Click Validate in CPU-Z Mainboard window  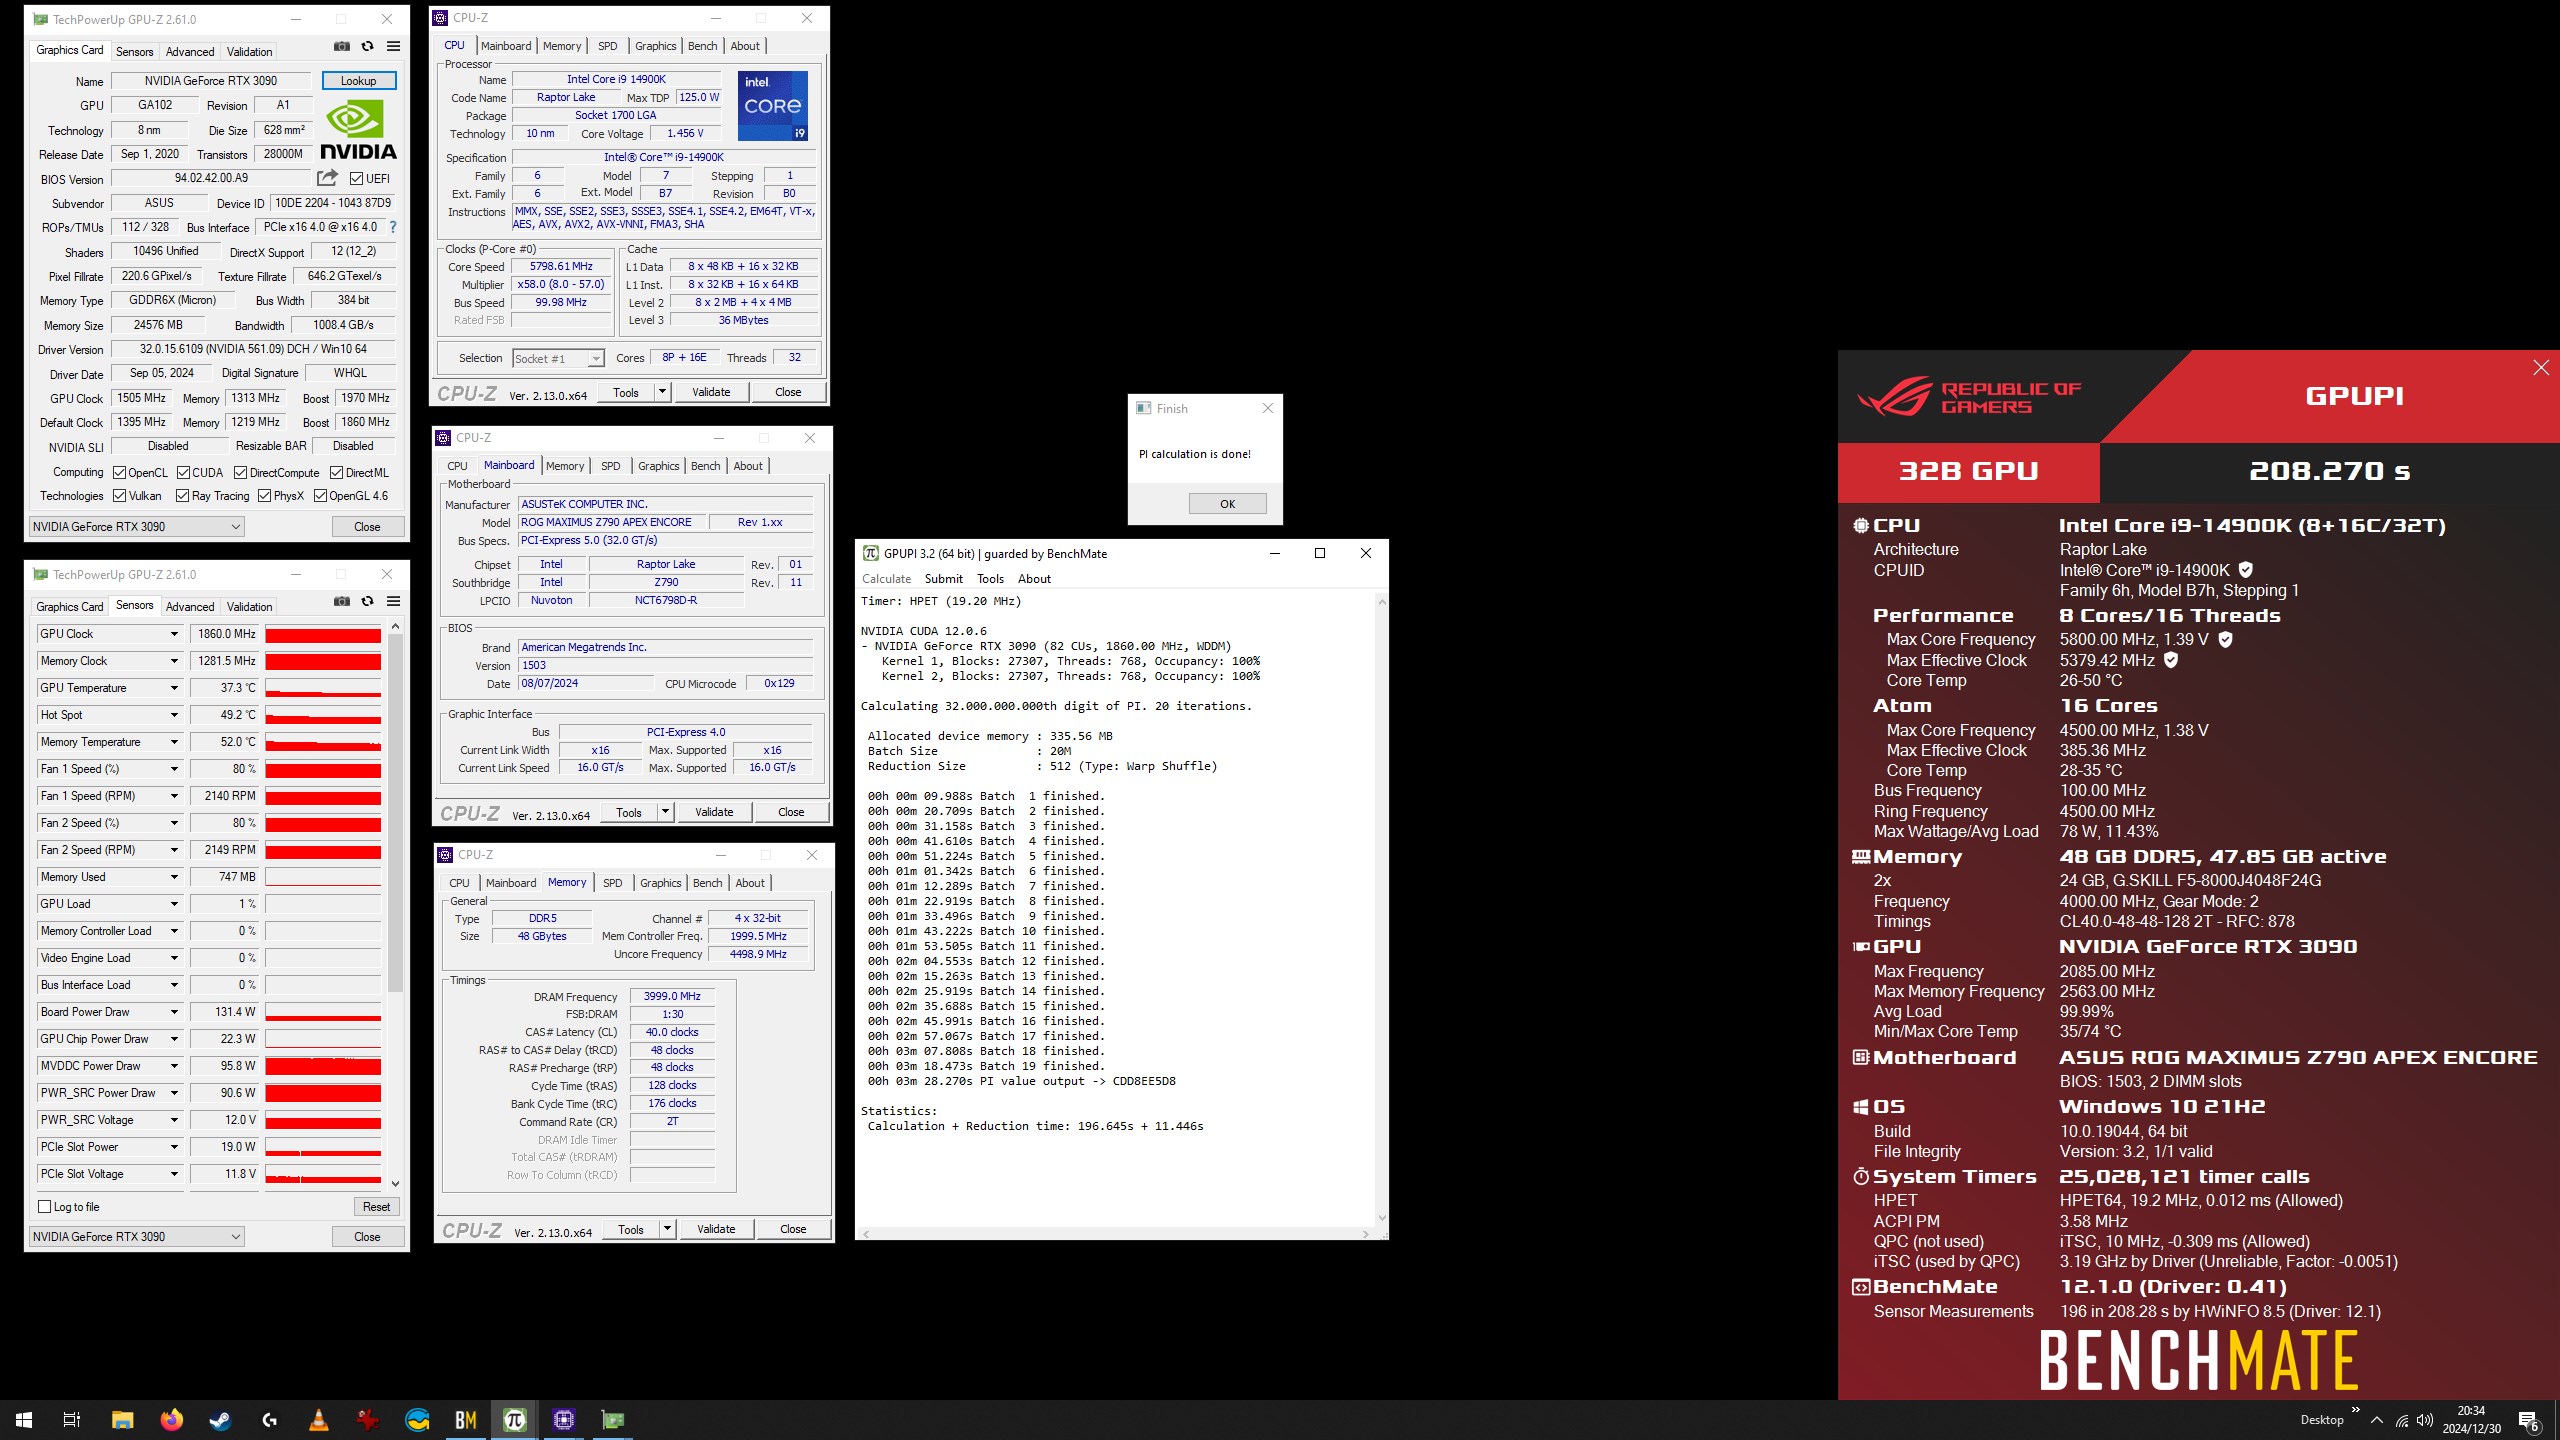coord(714,812)
